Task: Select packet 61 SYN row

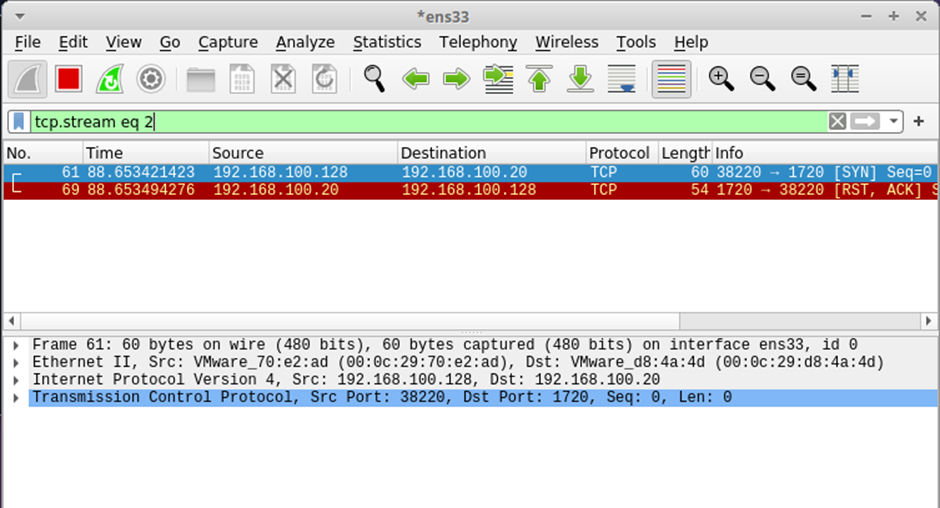Action: coord(471,172)
